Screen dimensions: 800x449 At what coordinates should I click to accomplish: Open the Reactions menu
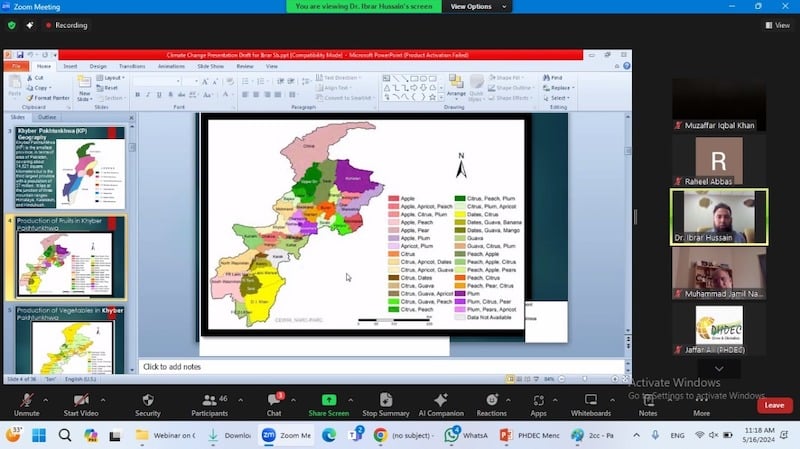[491, 399]
